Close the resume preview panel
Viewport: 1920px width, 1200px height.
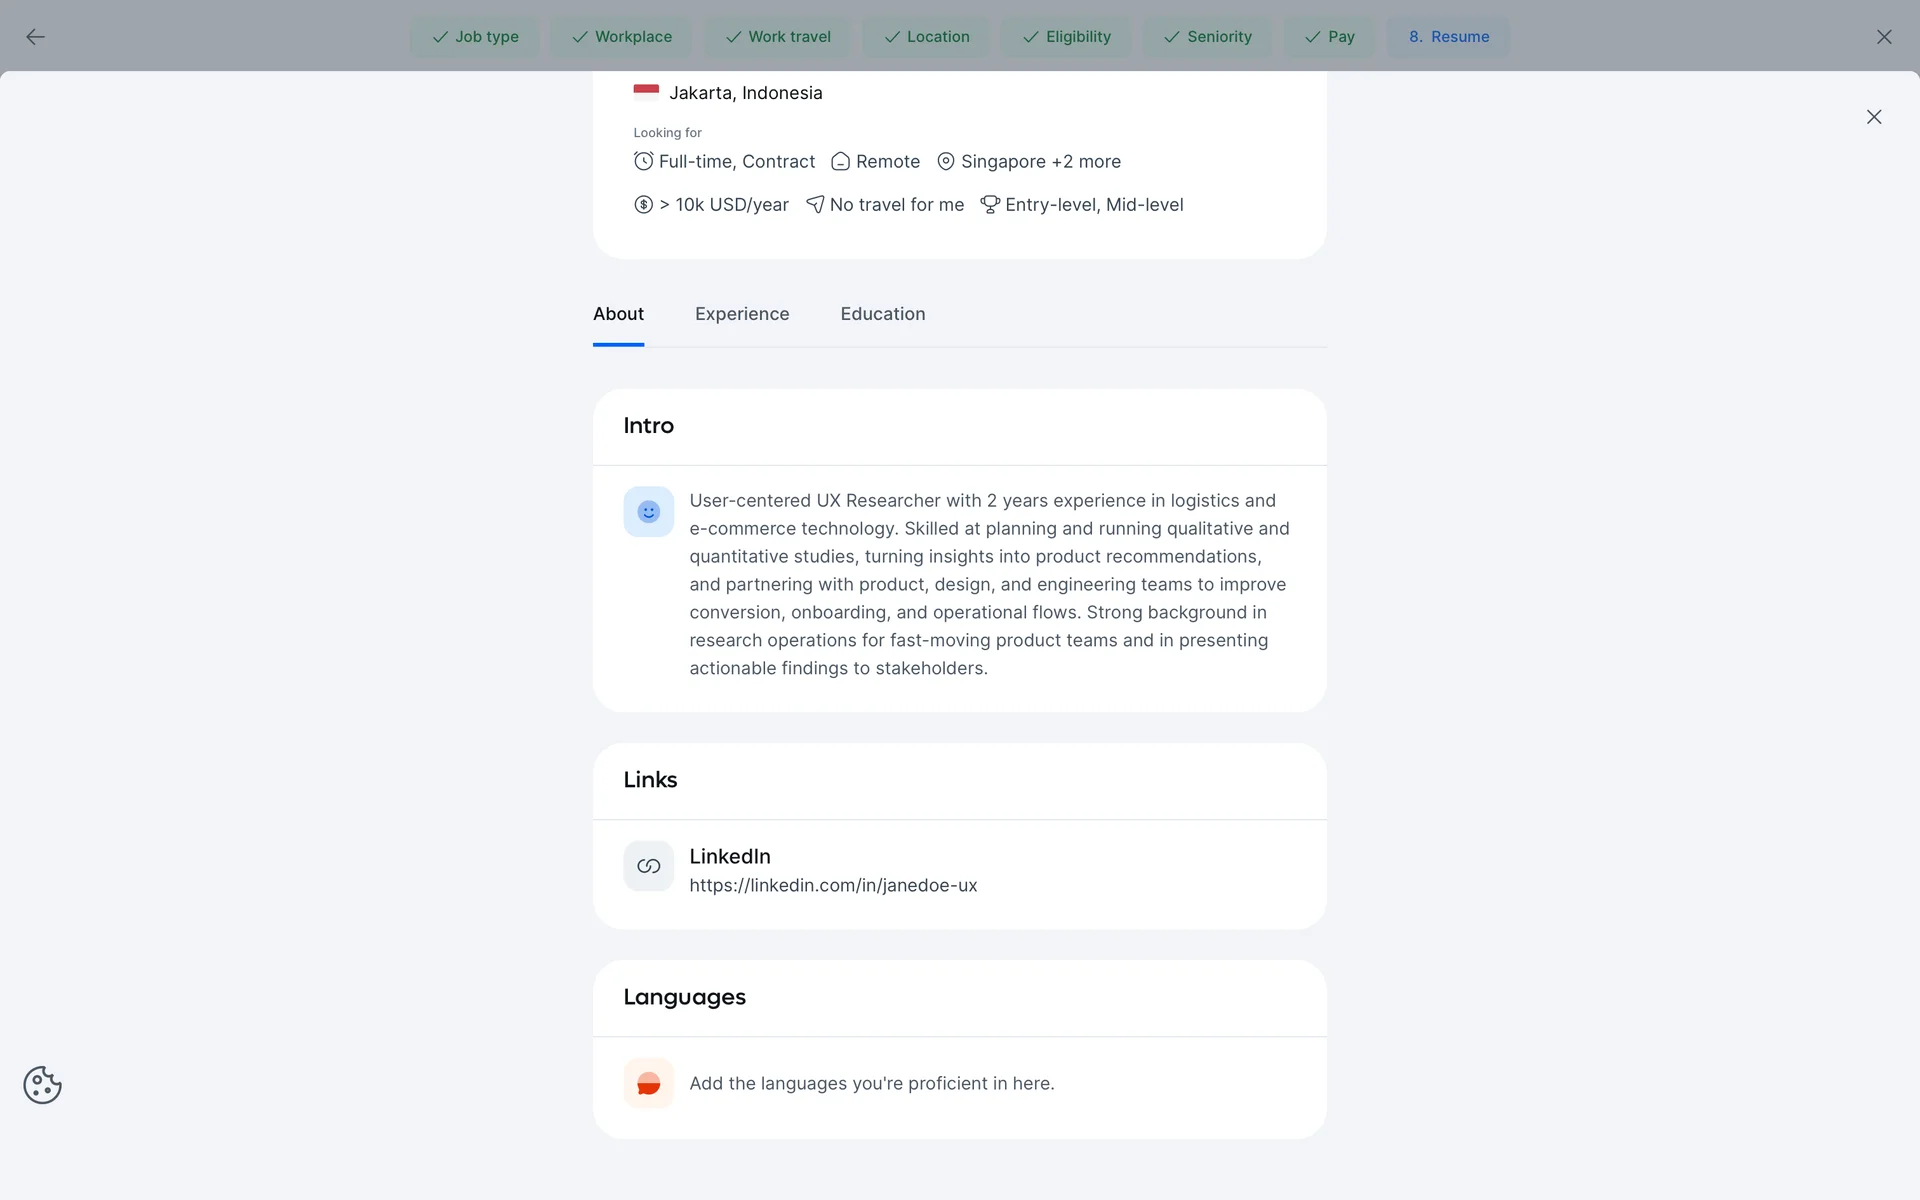coord(1873,117)
